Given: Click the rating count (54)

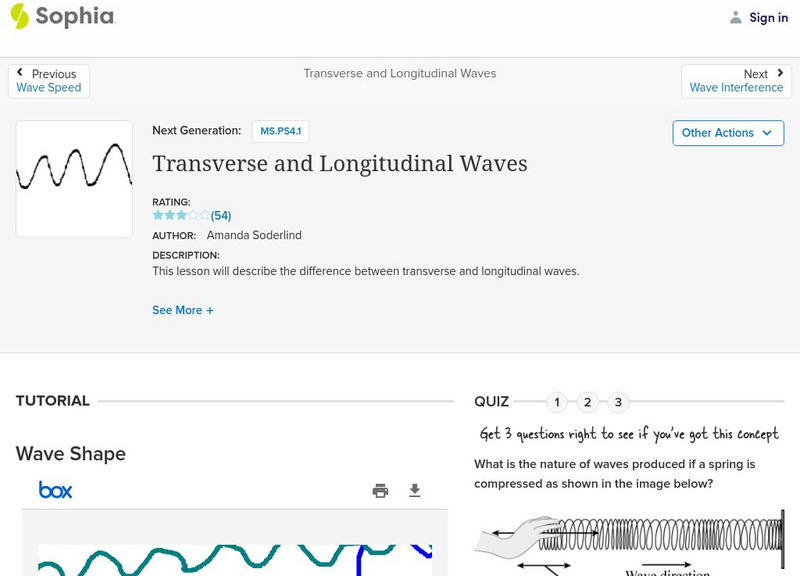Looking at the screenshot, I should [221, 215].
